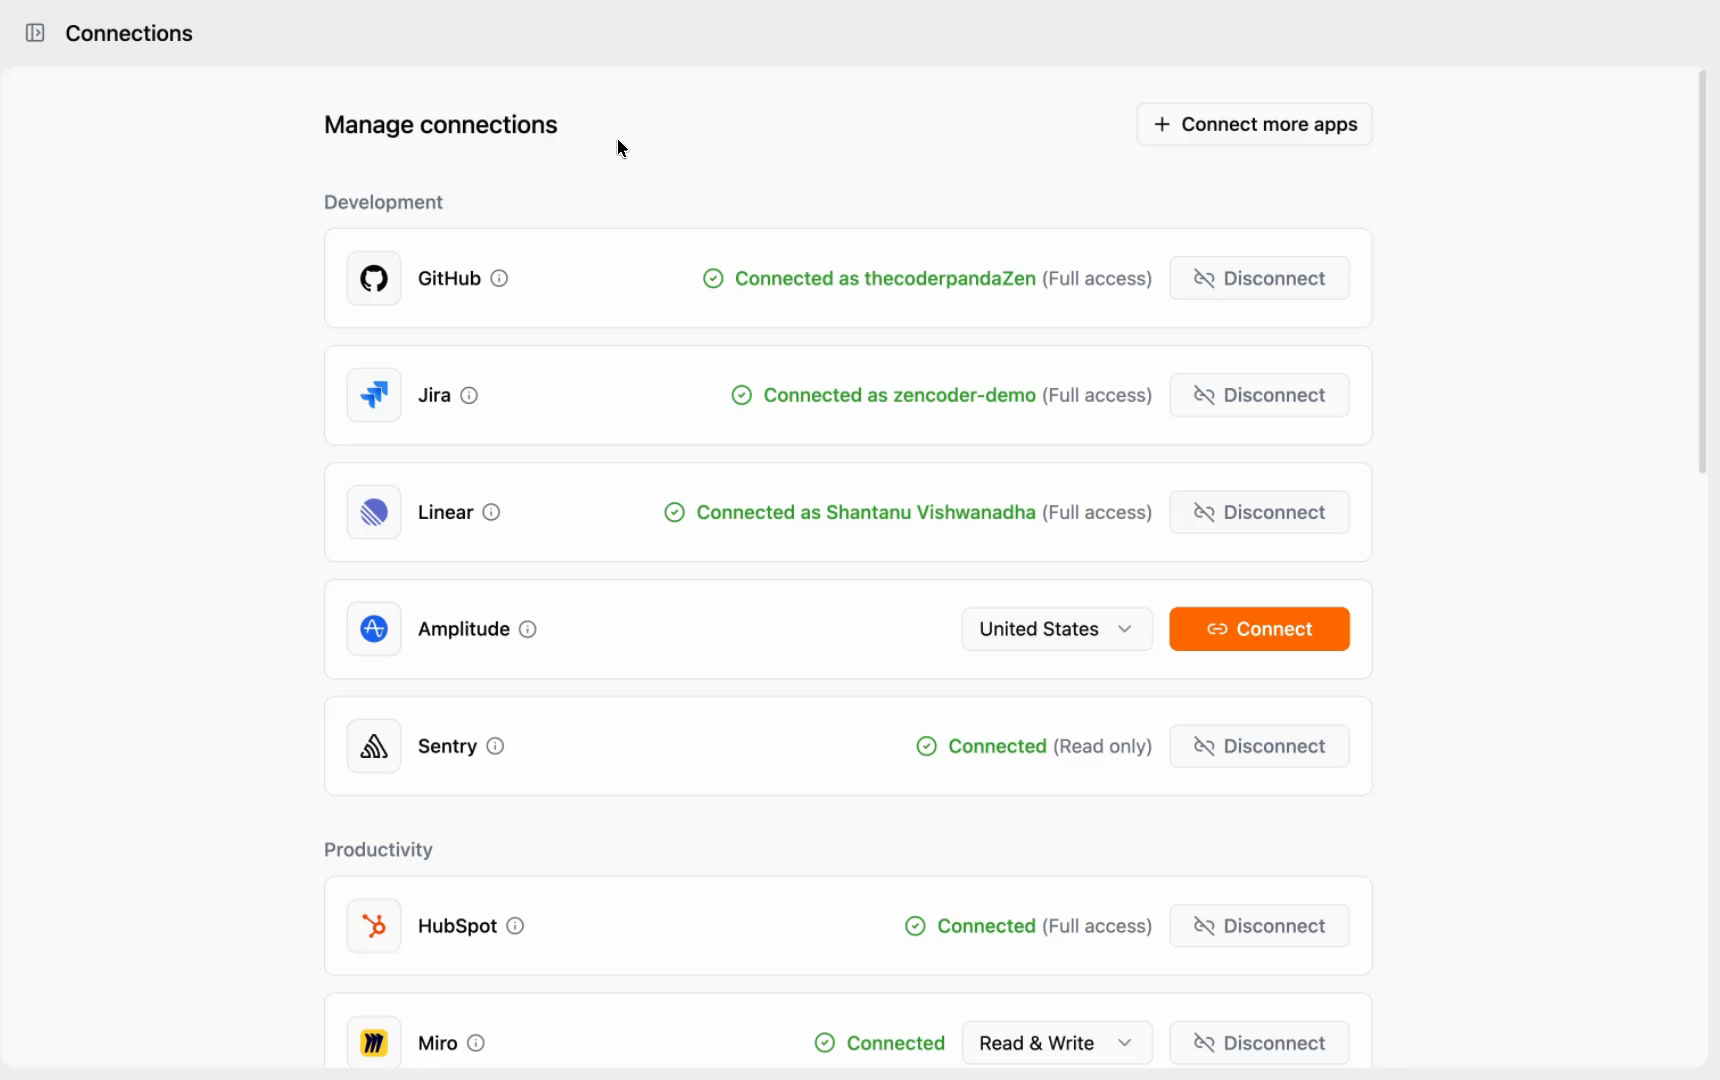Click Sentry's '(Read only)' access label

pos(1102,746)
